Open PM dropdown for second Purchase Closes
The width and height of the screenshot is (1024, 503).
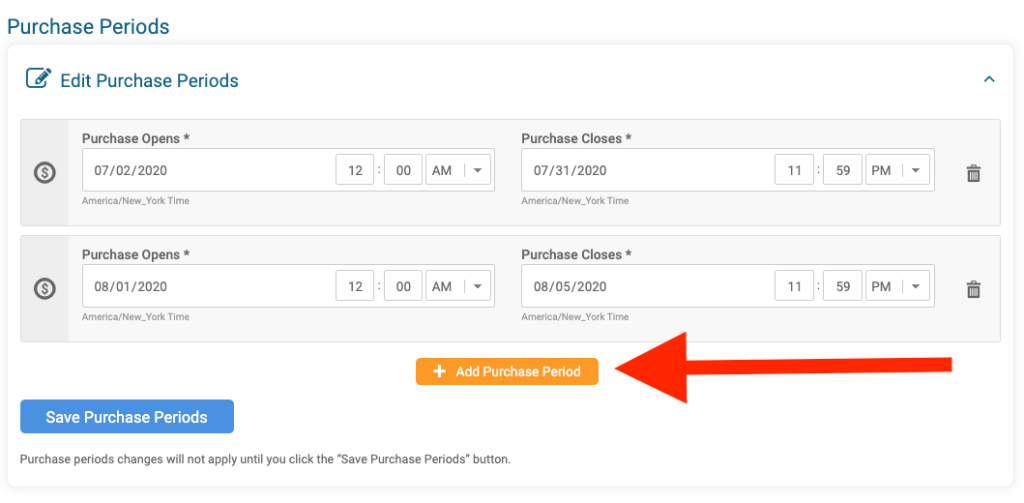coord(897,286)
